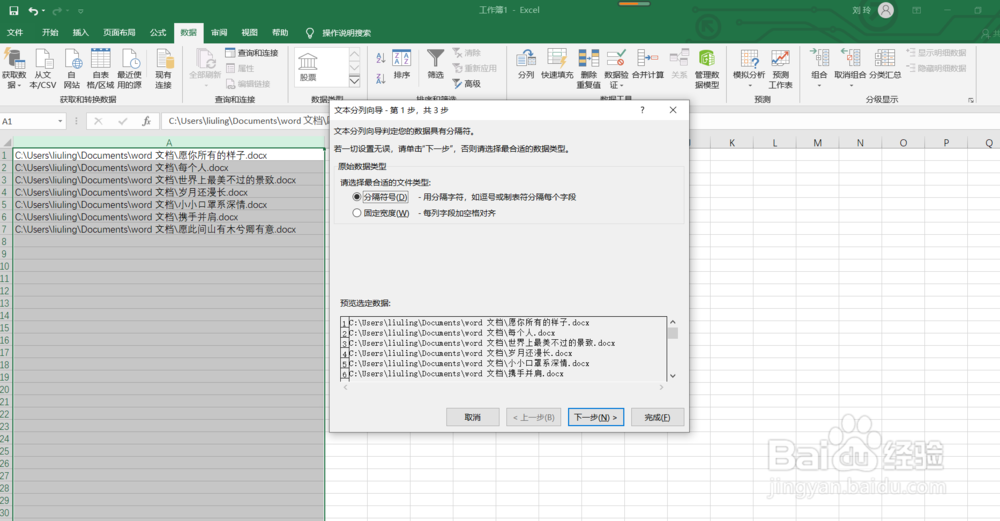Click the Insert Function fx icon
Screen dimensions: 1000x521
(146, 121)
